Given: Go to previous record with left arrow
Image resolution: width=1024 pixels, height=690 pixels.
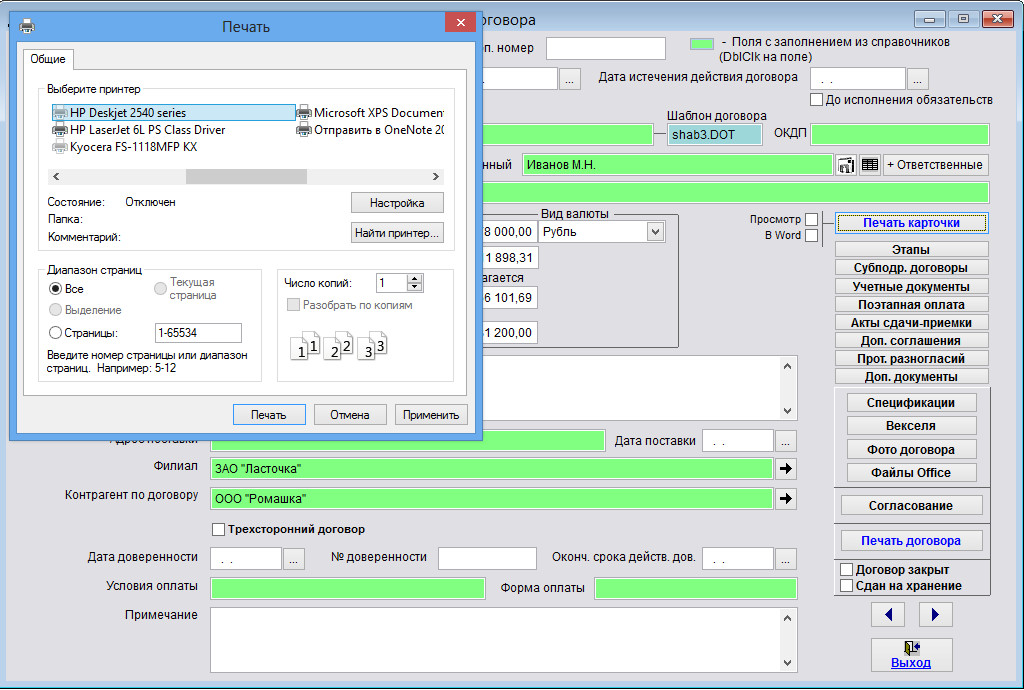Looking at the screenshot, I should point(888,614).
